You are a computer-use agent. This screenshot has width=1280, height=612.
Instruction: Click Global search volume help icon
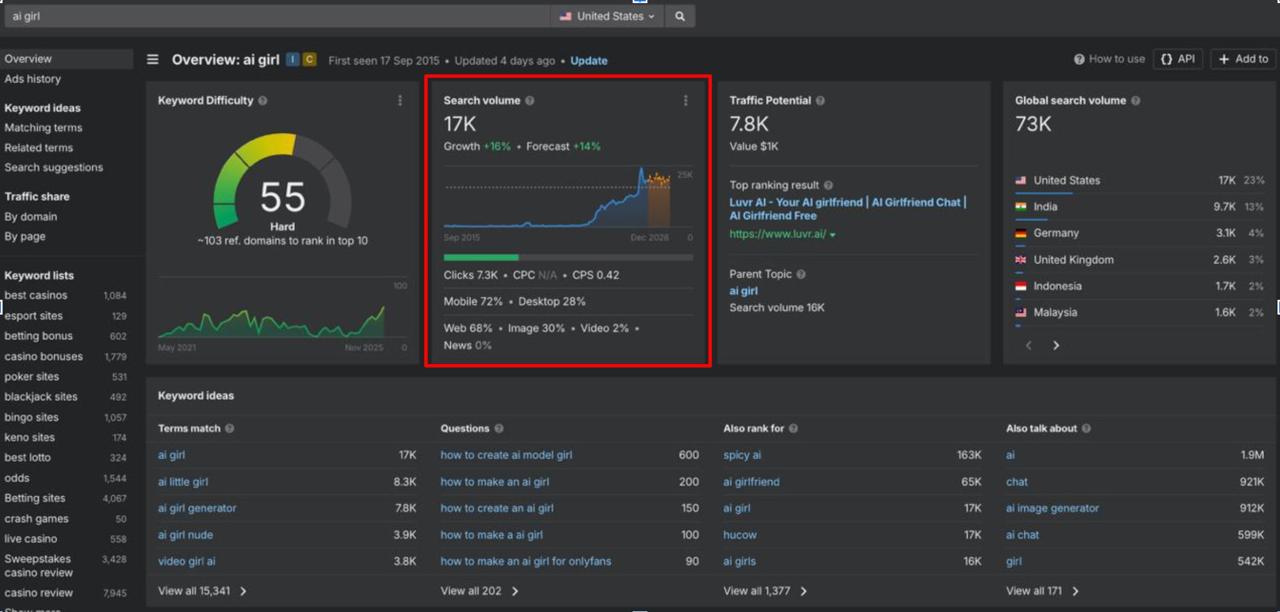(1135, 101)
